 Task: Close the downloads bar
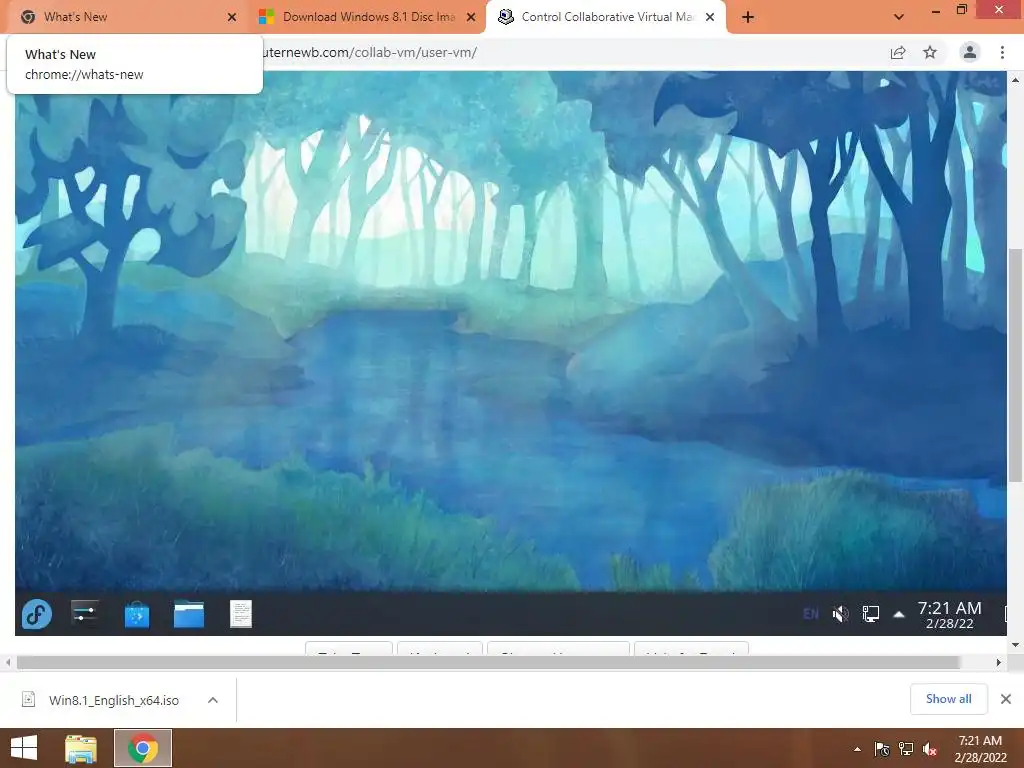coord(1006,699)
